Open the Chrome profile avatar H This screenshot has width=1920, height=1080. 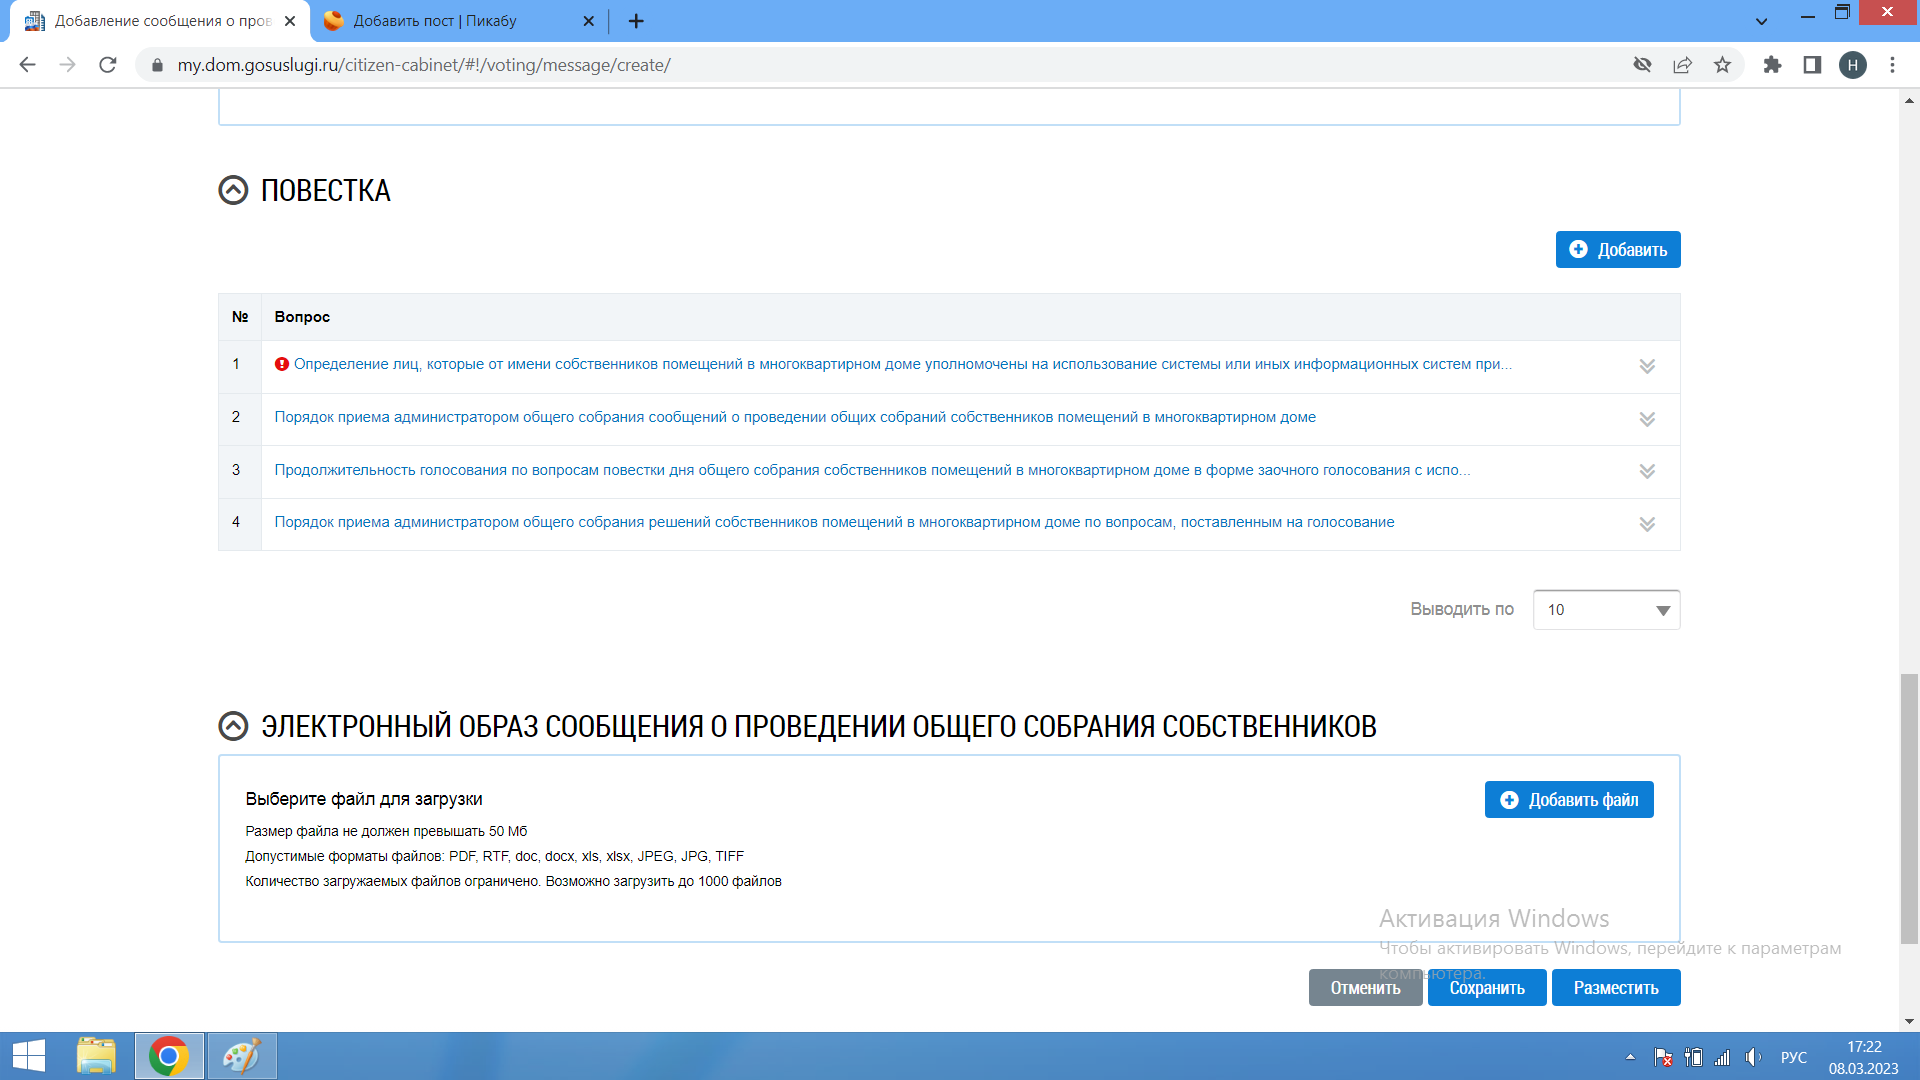pyautogui.click(x=1853, y=65)
